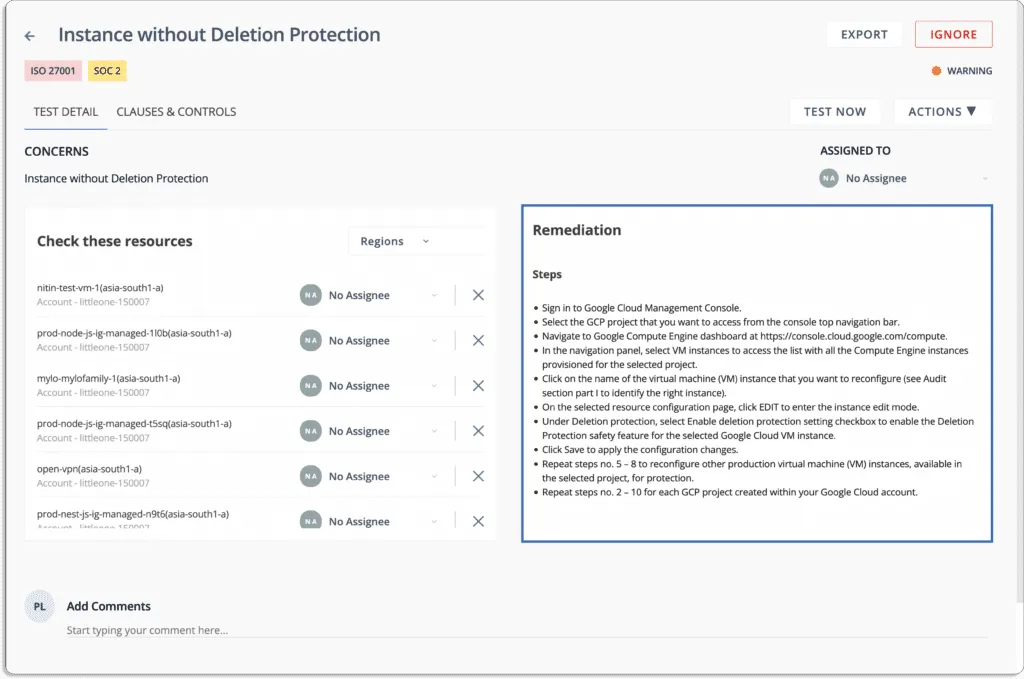Viewport: 1024px width, 679px height.
Task: Switch to the Clauses & Controls tab
Action: pyautogui.click(x=176, y=111)
